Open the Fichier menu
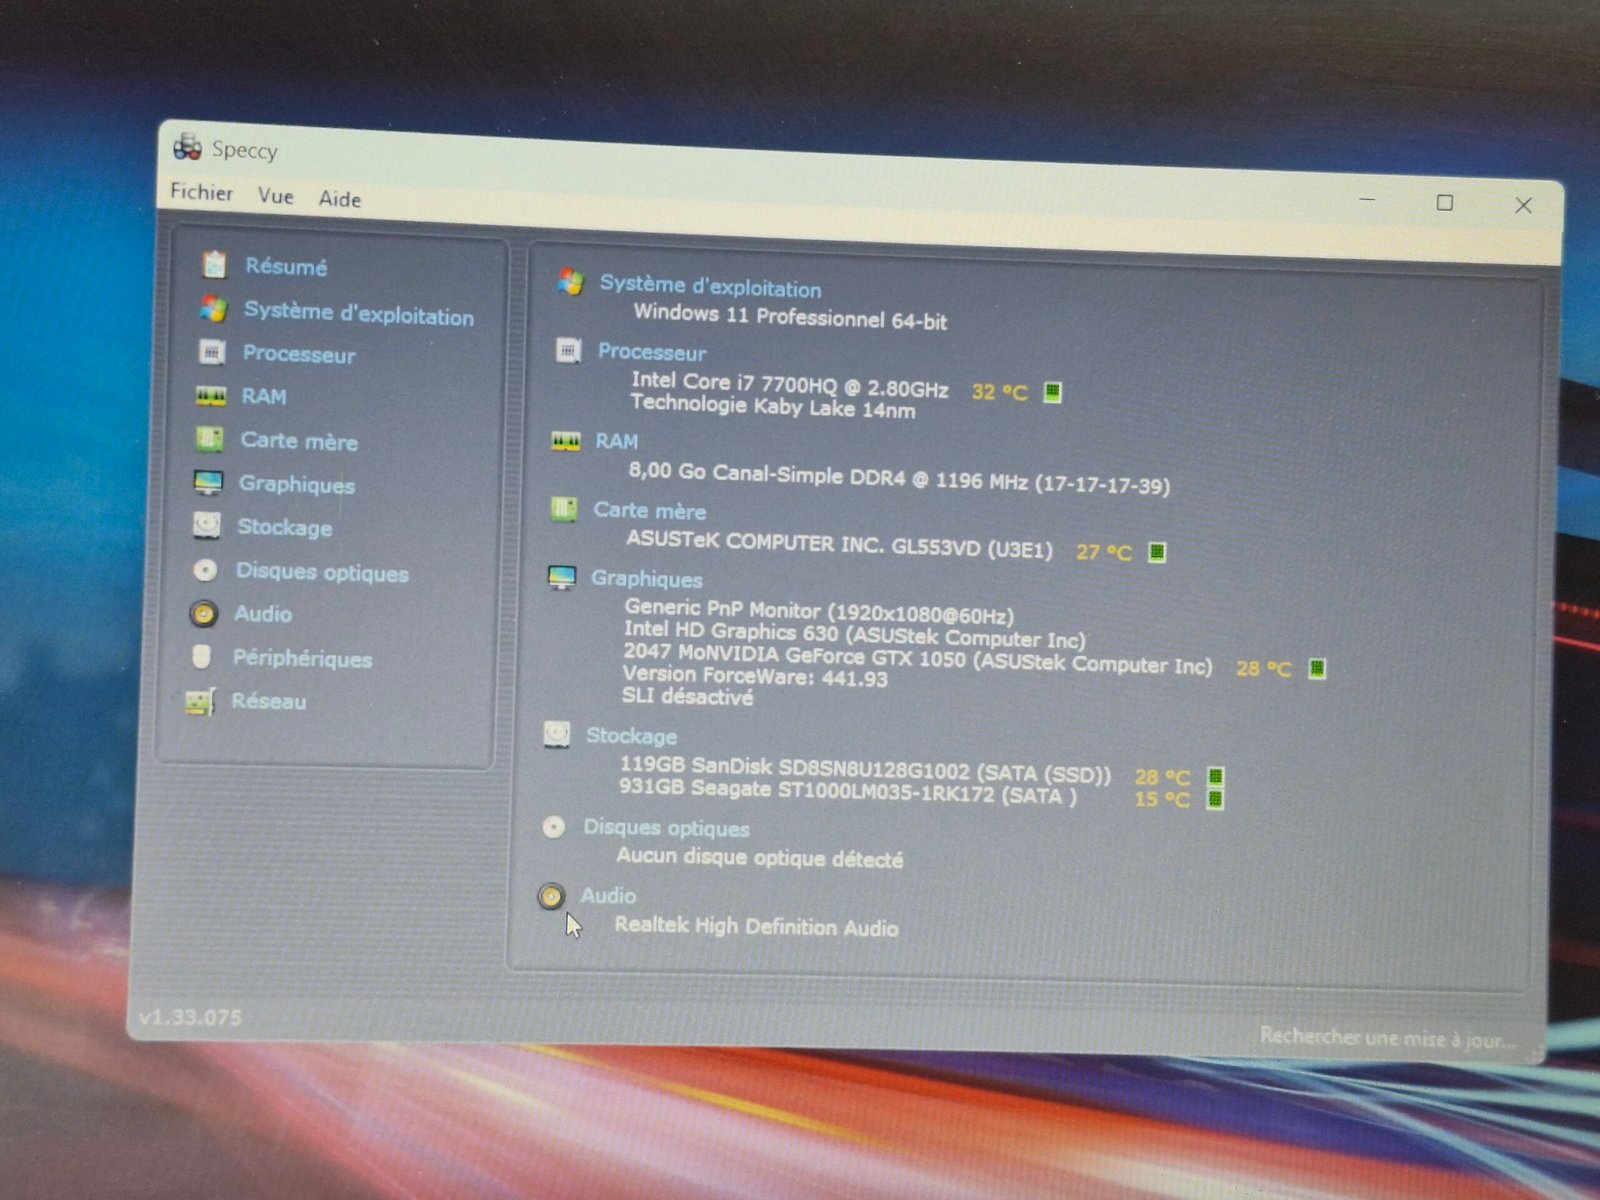 (201, 192)
